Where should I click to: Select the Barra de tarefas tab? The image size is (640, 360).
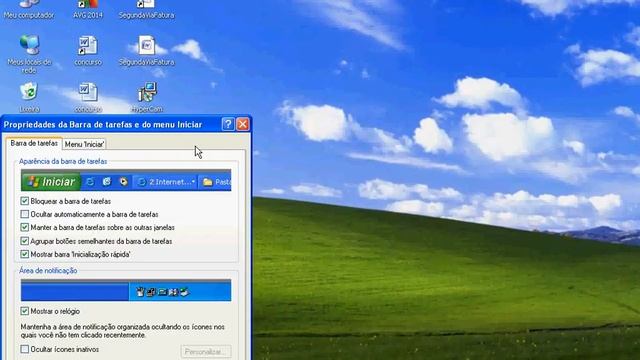tap(34, 143)
